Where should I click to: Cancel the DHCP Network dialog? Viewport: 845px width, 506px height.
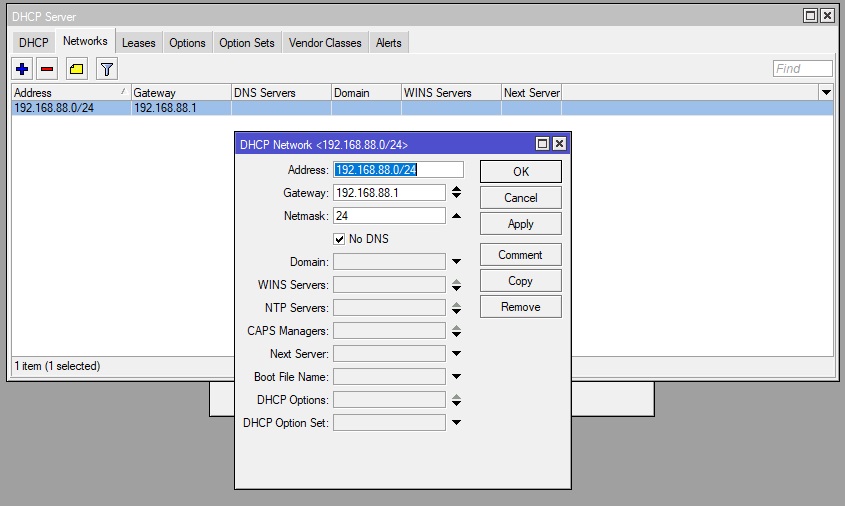pos(521,198)
